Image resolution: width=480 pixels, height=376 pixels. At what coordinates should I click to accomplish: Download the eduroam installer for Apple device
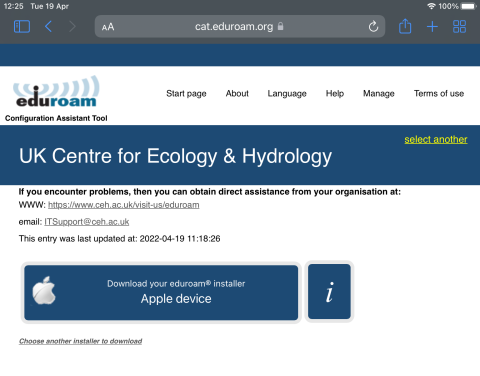(x=161, y=293)
